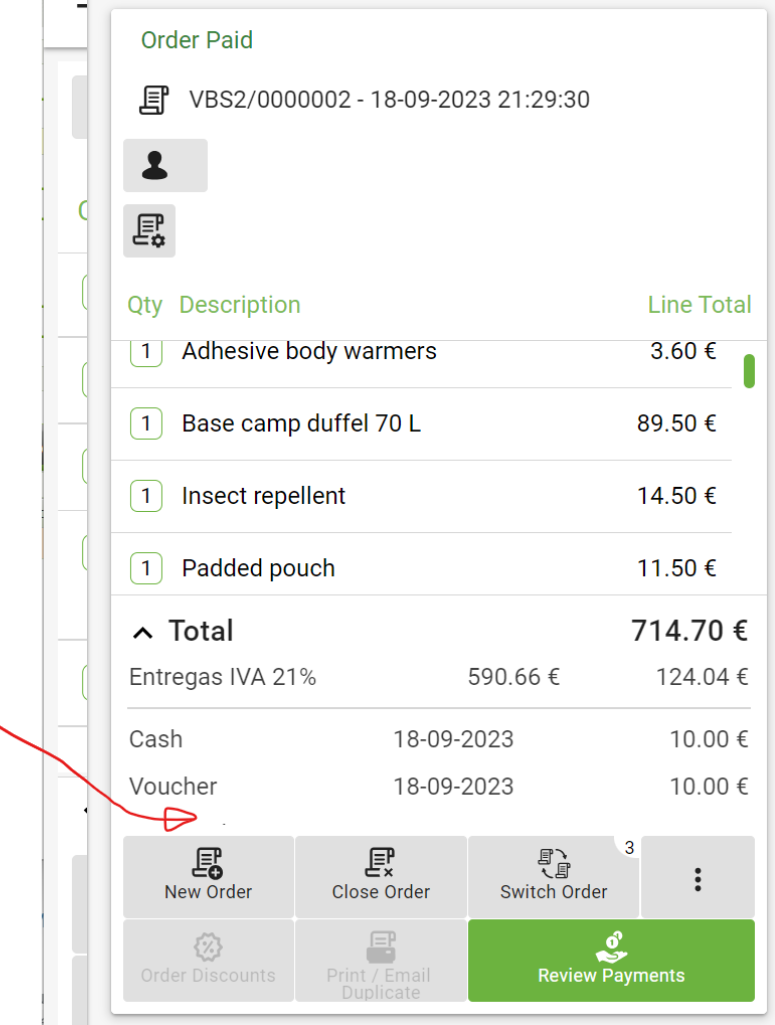Click the receipt icon beside order number

[153, 100]
